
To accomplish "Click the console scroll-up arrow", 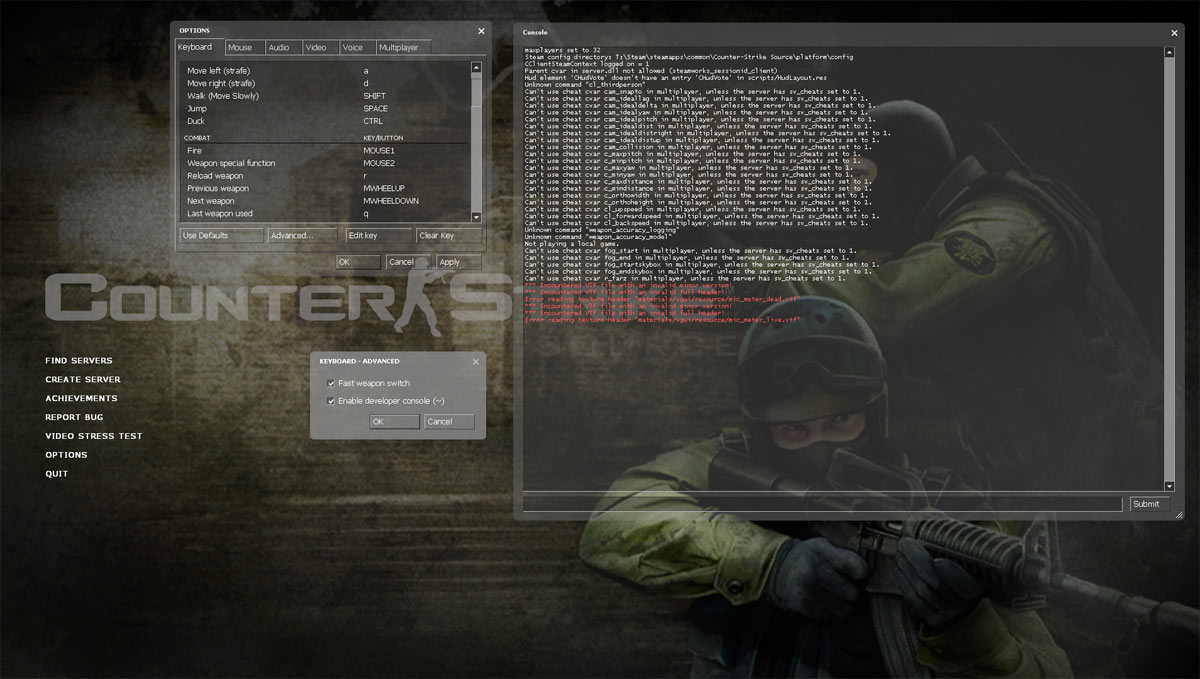I will pyautogui.click(x=1170, y=50).
